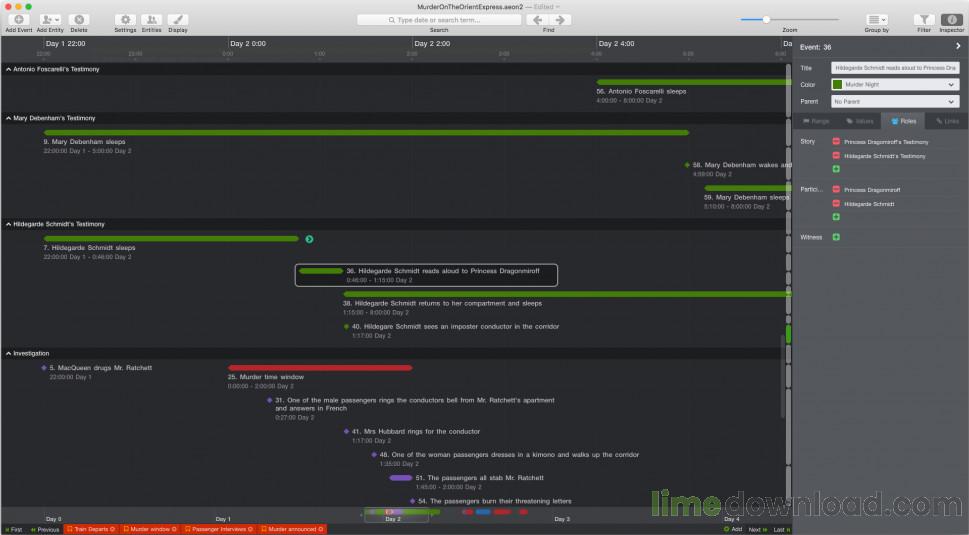Open the Color Murder Night dropdown
This screenshot has width=969, height=535.
coord(895,85)
